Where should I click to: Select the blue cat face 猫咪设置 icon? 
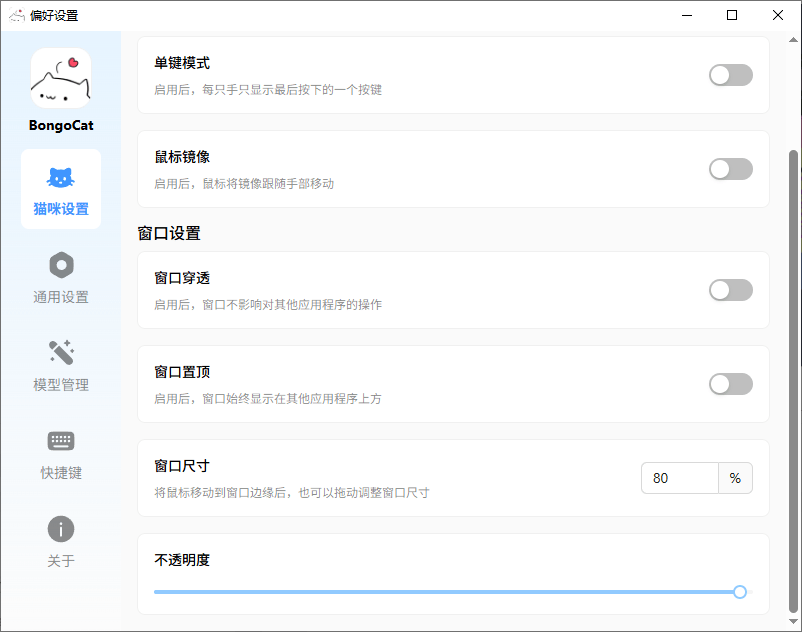pos(60,177)
